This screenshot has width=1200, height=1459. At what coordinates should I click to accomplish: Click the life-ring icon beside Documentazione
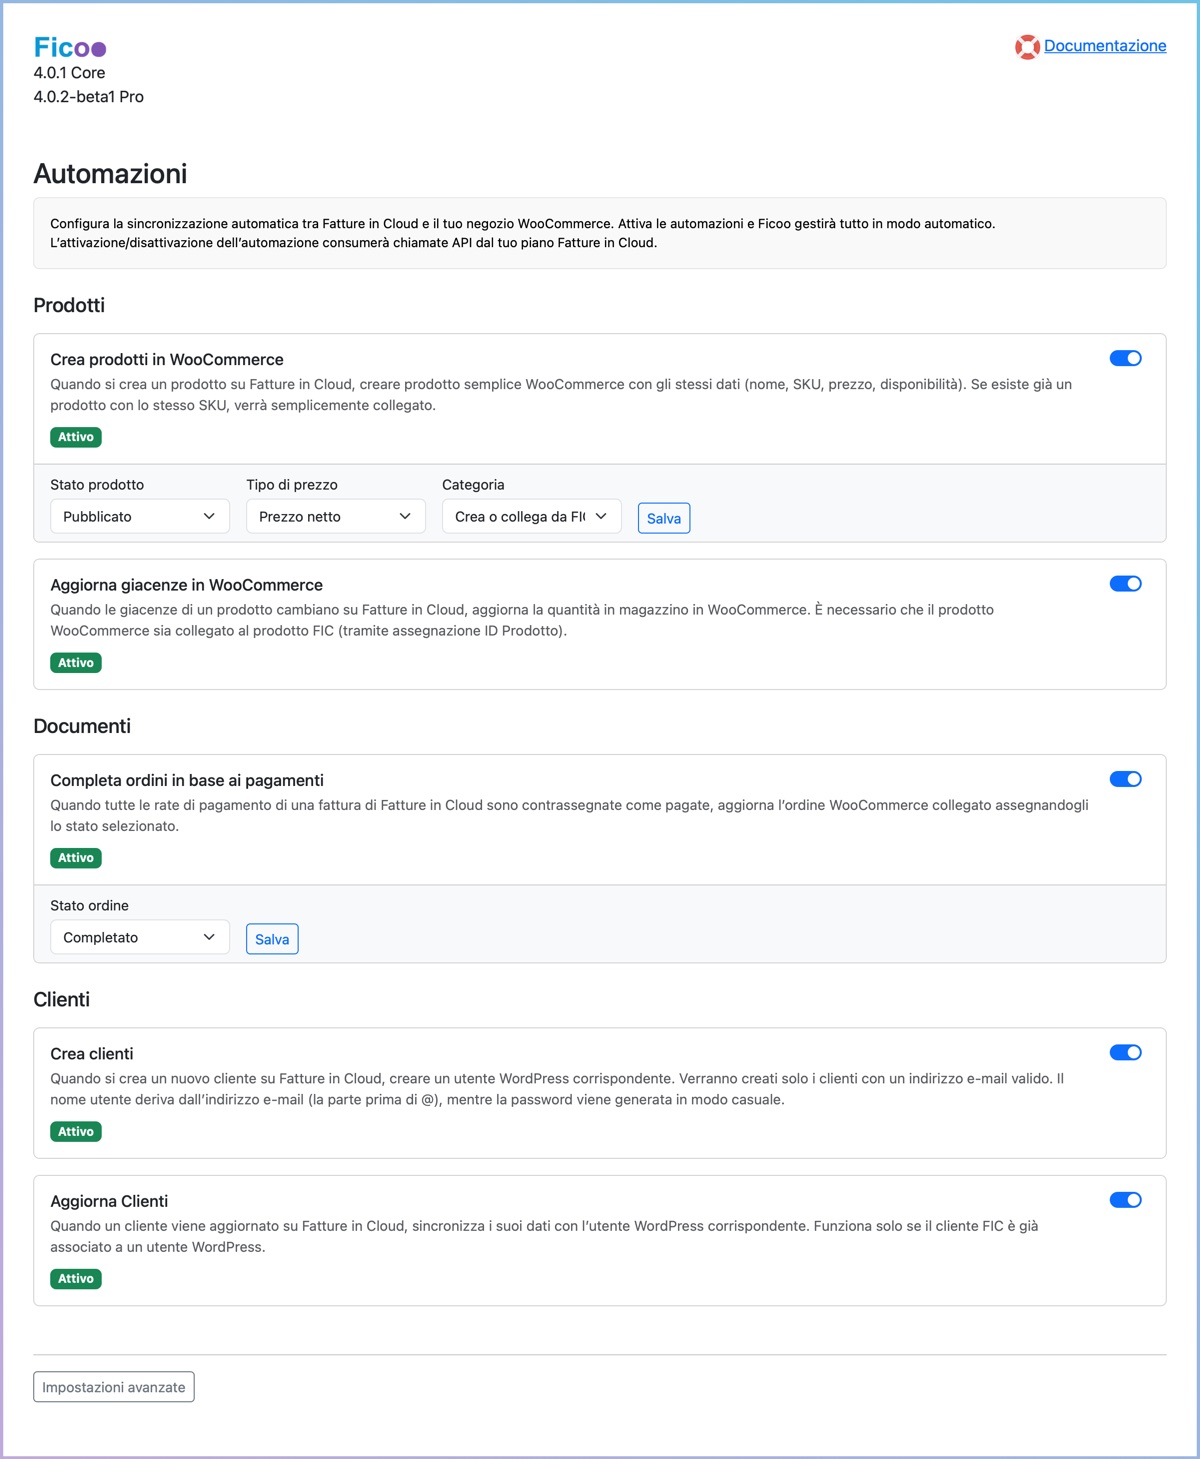1027,45
